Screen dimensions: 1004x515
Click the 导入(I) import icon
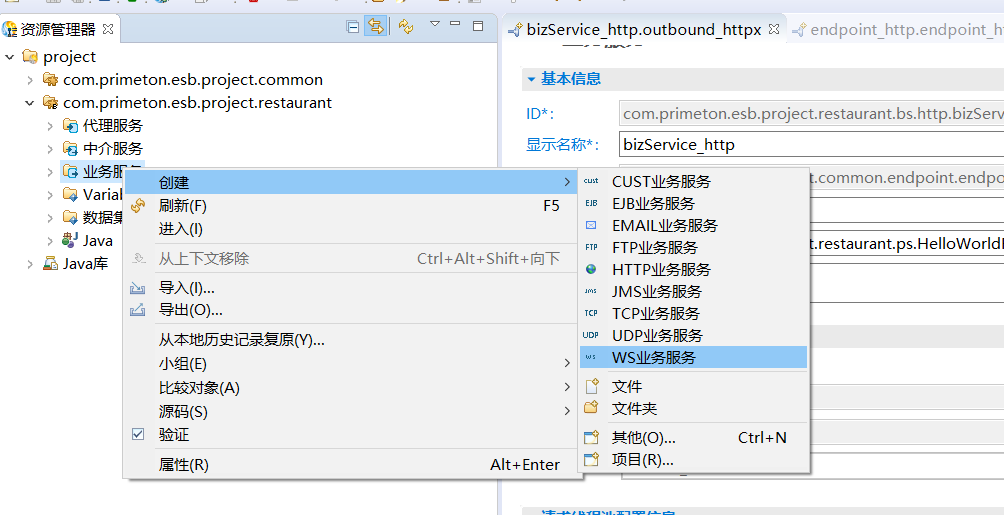(138, 288)
